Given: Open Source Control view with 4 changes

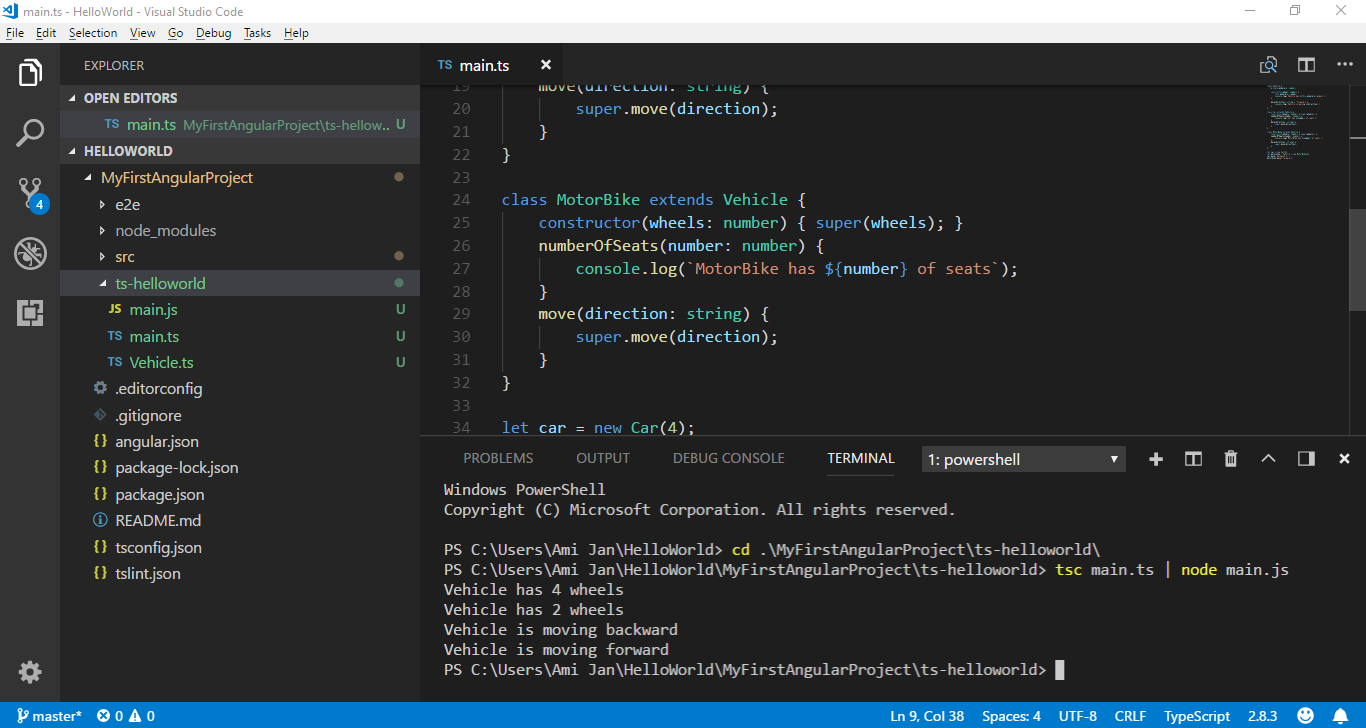Looking at the screenshot, I should pyautogui.click(x=32, y=194).
